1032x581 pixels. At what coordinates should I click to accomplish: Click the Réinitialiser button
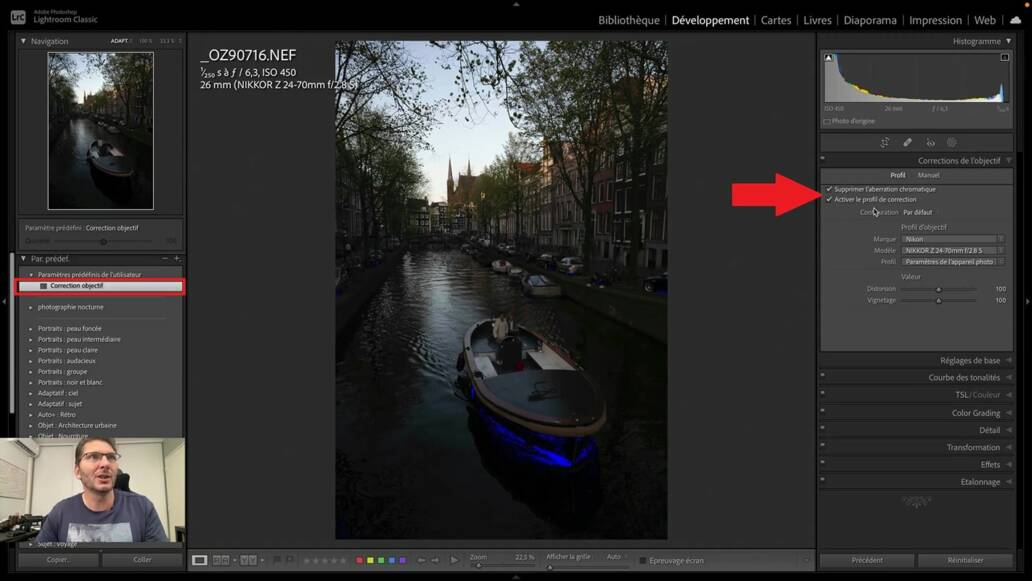point(965,560)
